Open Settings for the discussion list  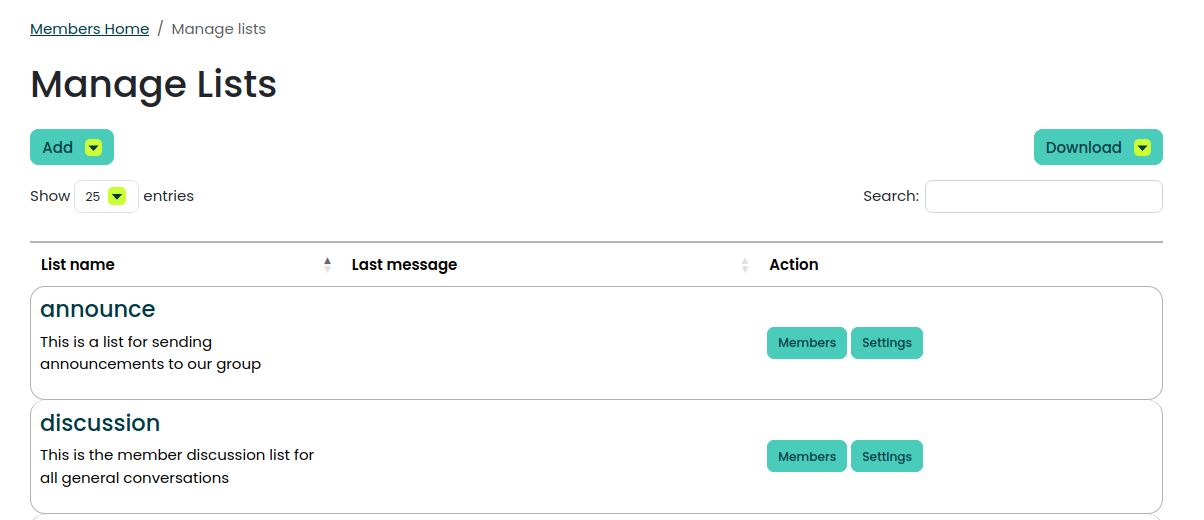point(886,456)
